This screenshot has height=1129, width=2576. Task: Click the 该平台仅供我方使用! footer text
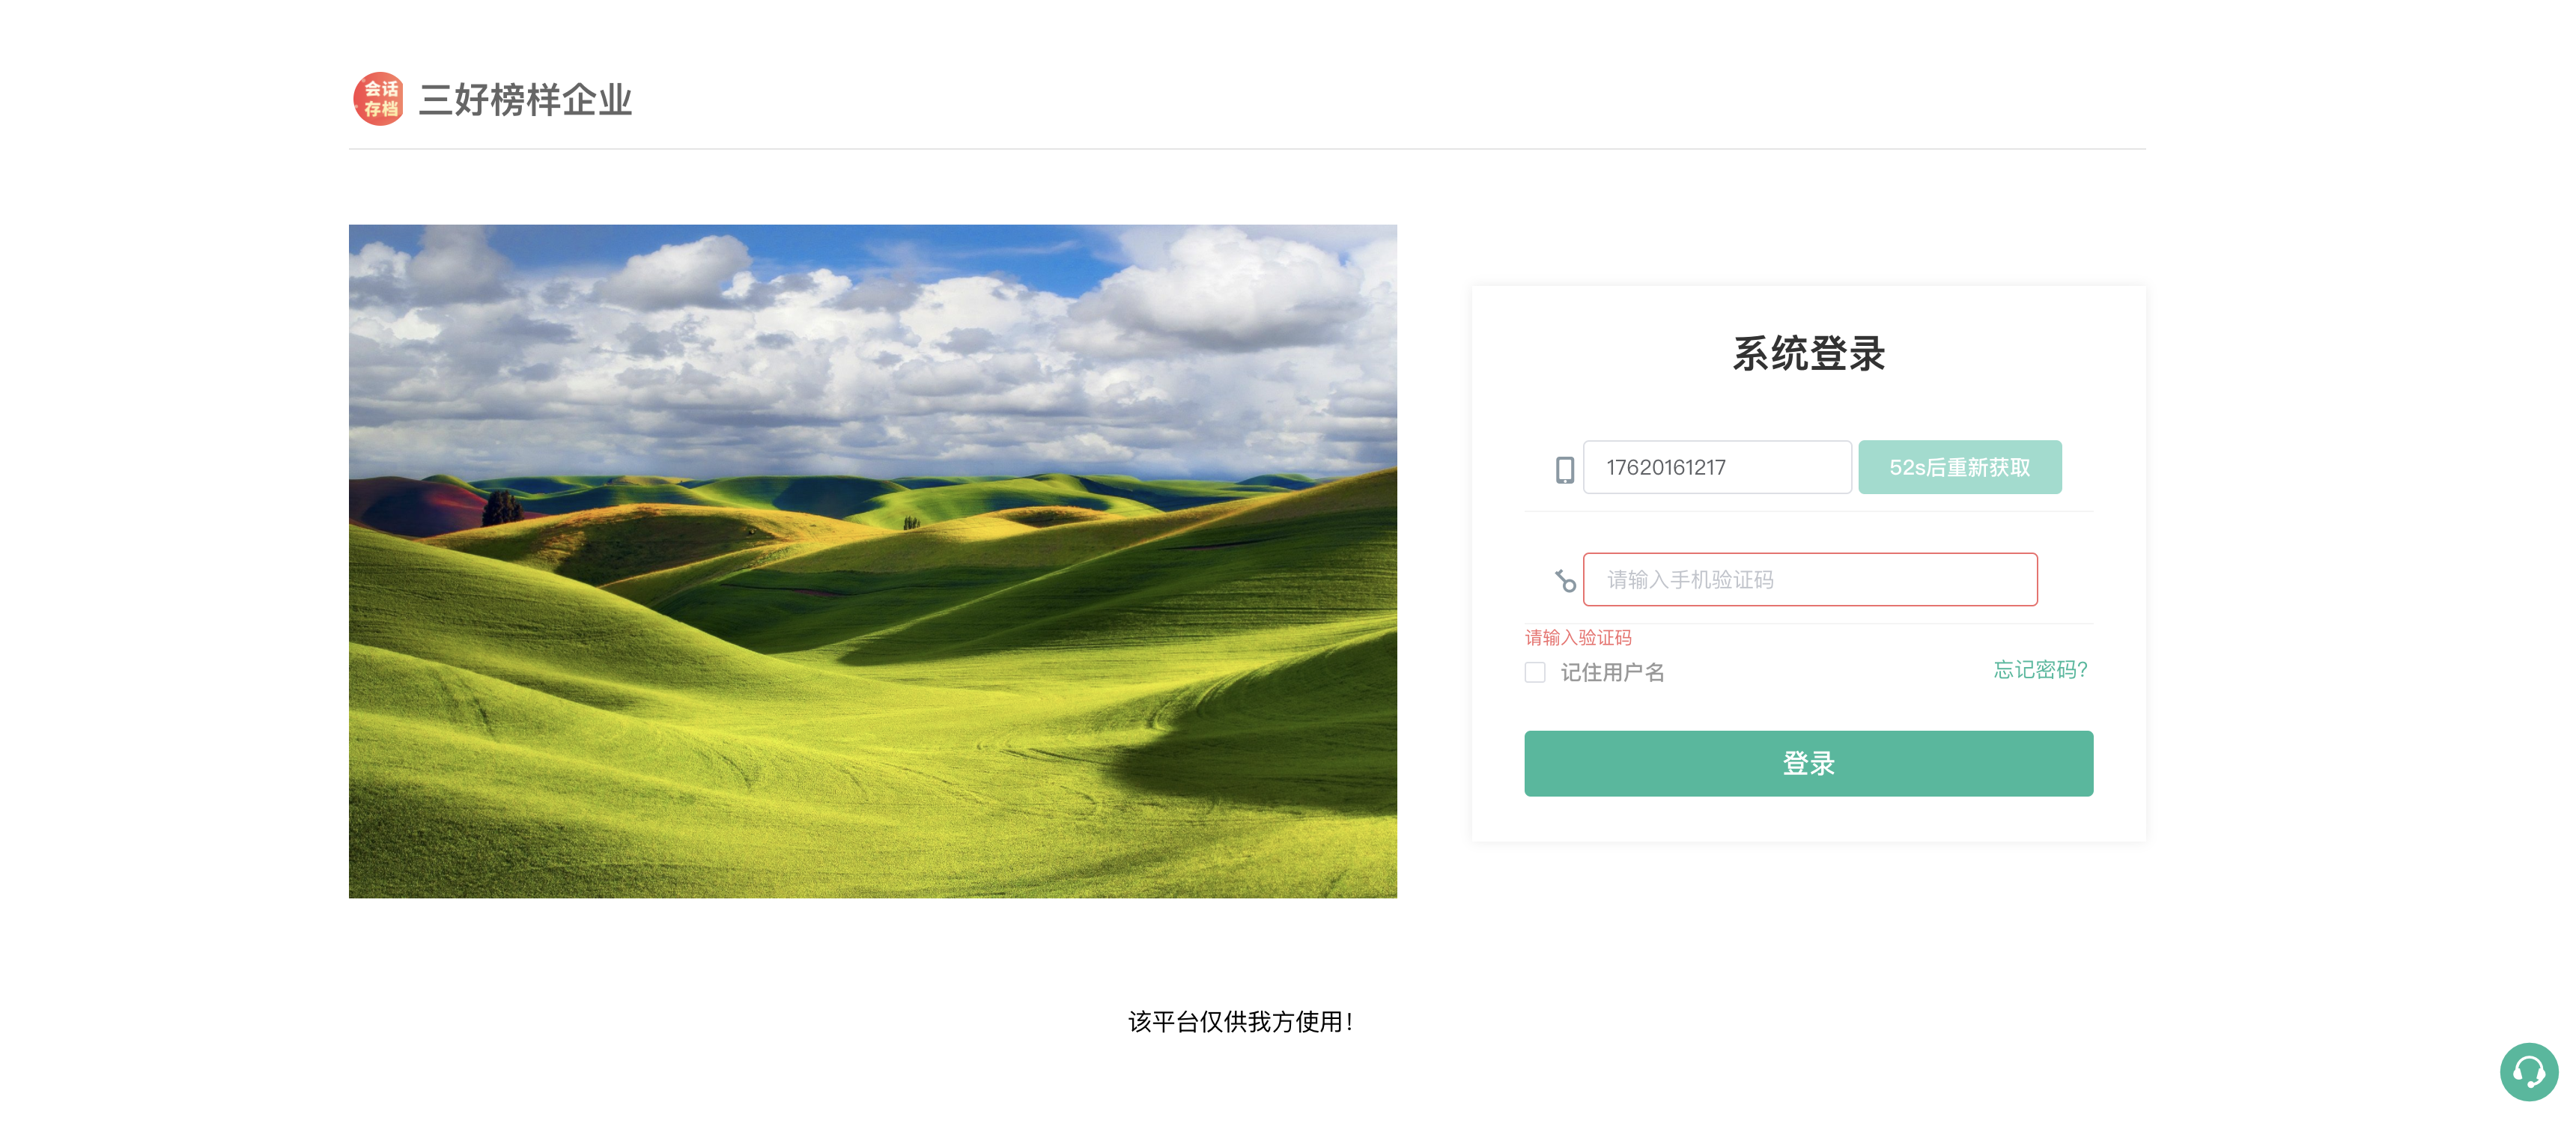point(1240,1021)
